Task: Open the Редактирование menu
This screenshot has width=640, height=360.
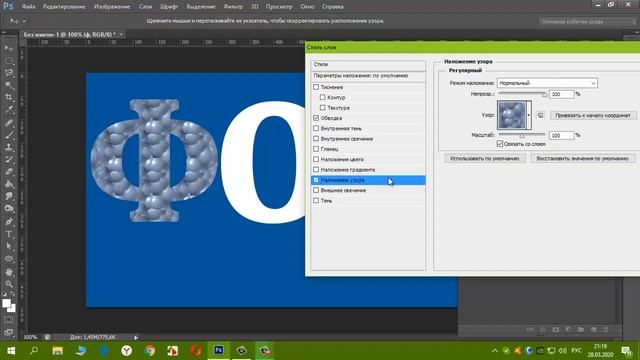Action: point(64,7)
